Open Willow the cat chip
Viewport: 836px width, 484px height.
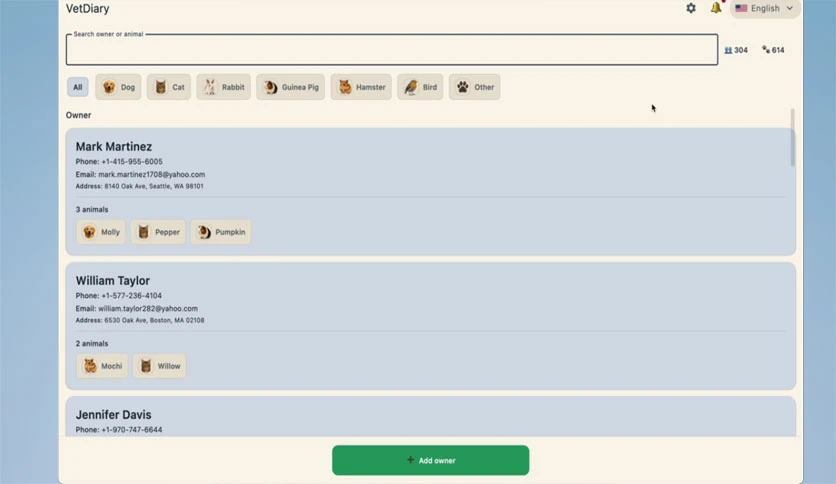(x=159, y=366)
